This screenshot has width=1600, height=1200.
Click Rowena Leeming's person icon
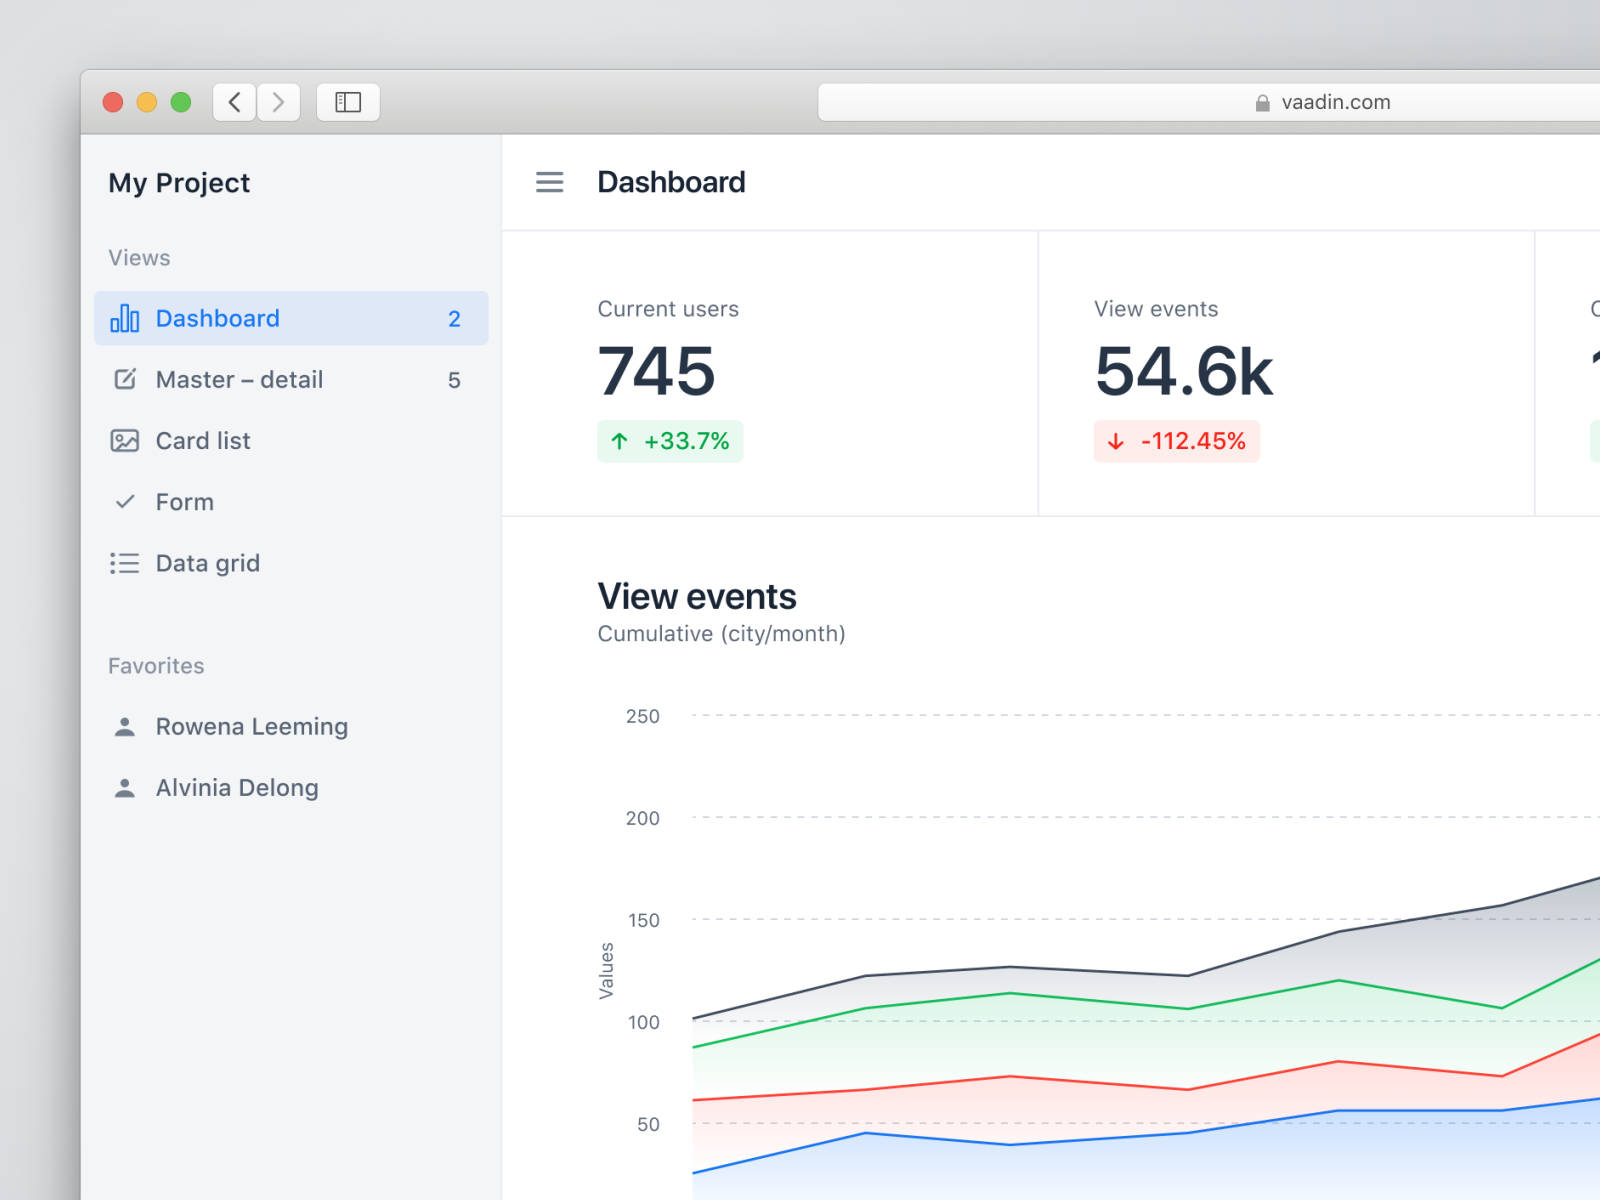125,727
